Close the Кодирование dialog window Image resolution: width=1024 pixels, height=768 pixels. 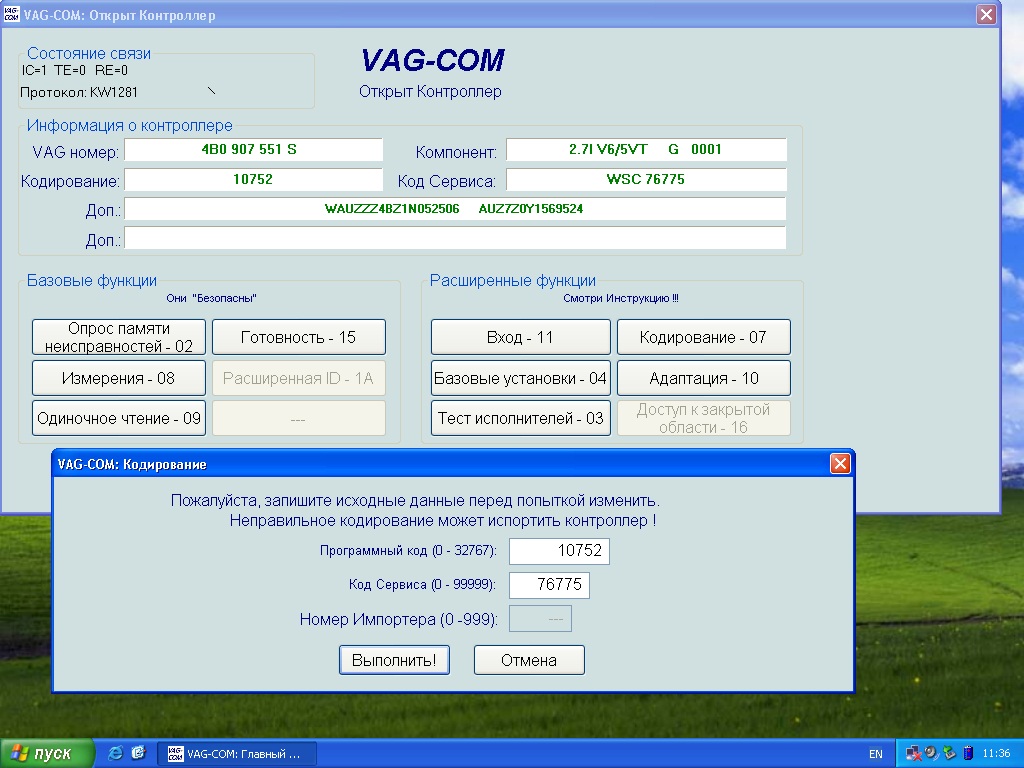pyautogui.click(x=840, y=464)
